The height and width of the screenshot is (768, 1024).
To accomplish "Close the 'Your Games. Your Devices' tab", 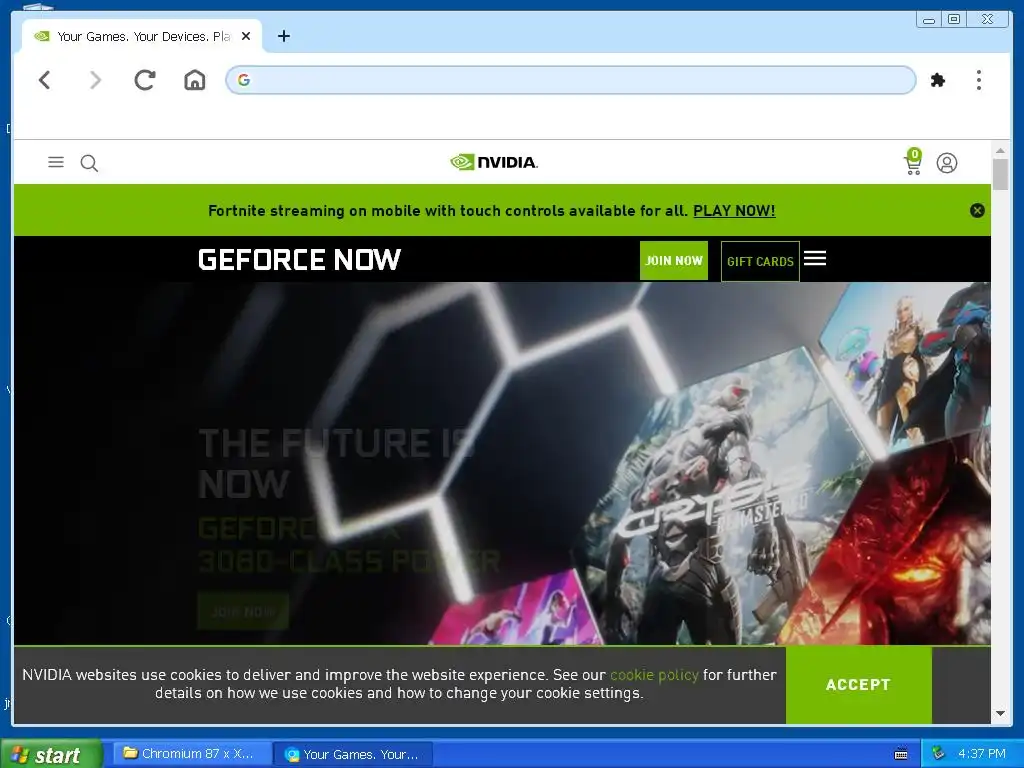I will click(x=246, y=37).
